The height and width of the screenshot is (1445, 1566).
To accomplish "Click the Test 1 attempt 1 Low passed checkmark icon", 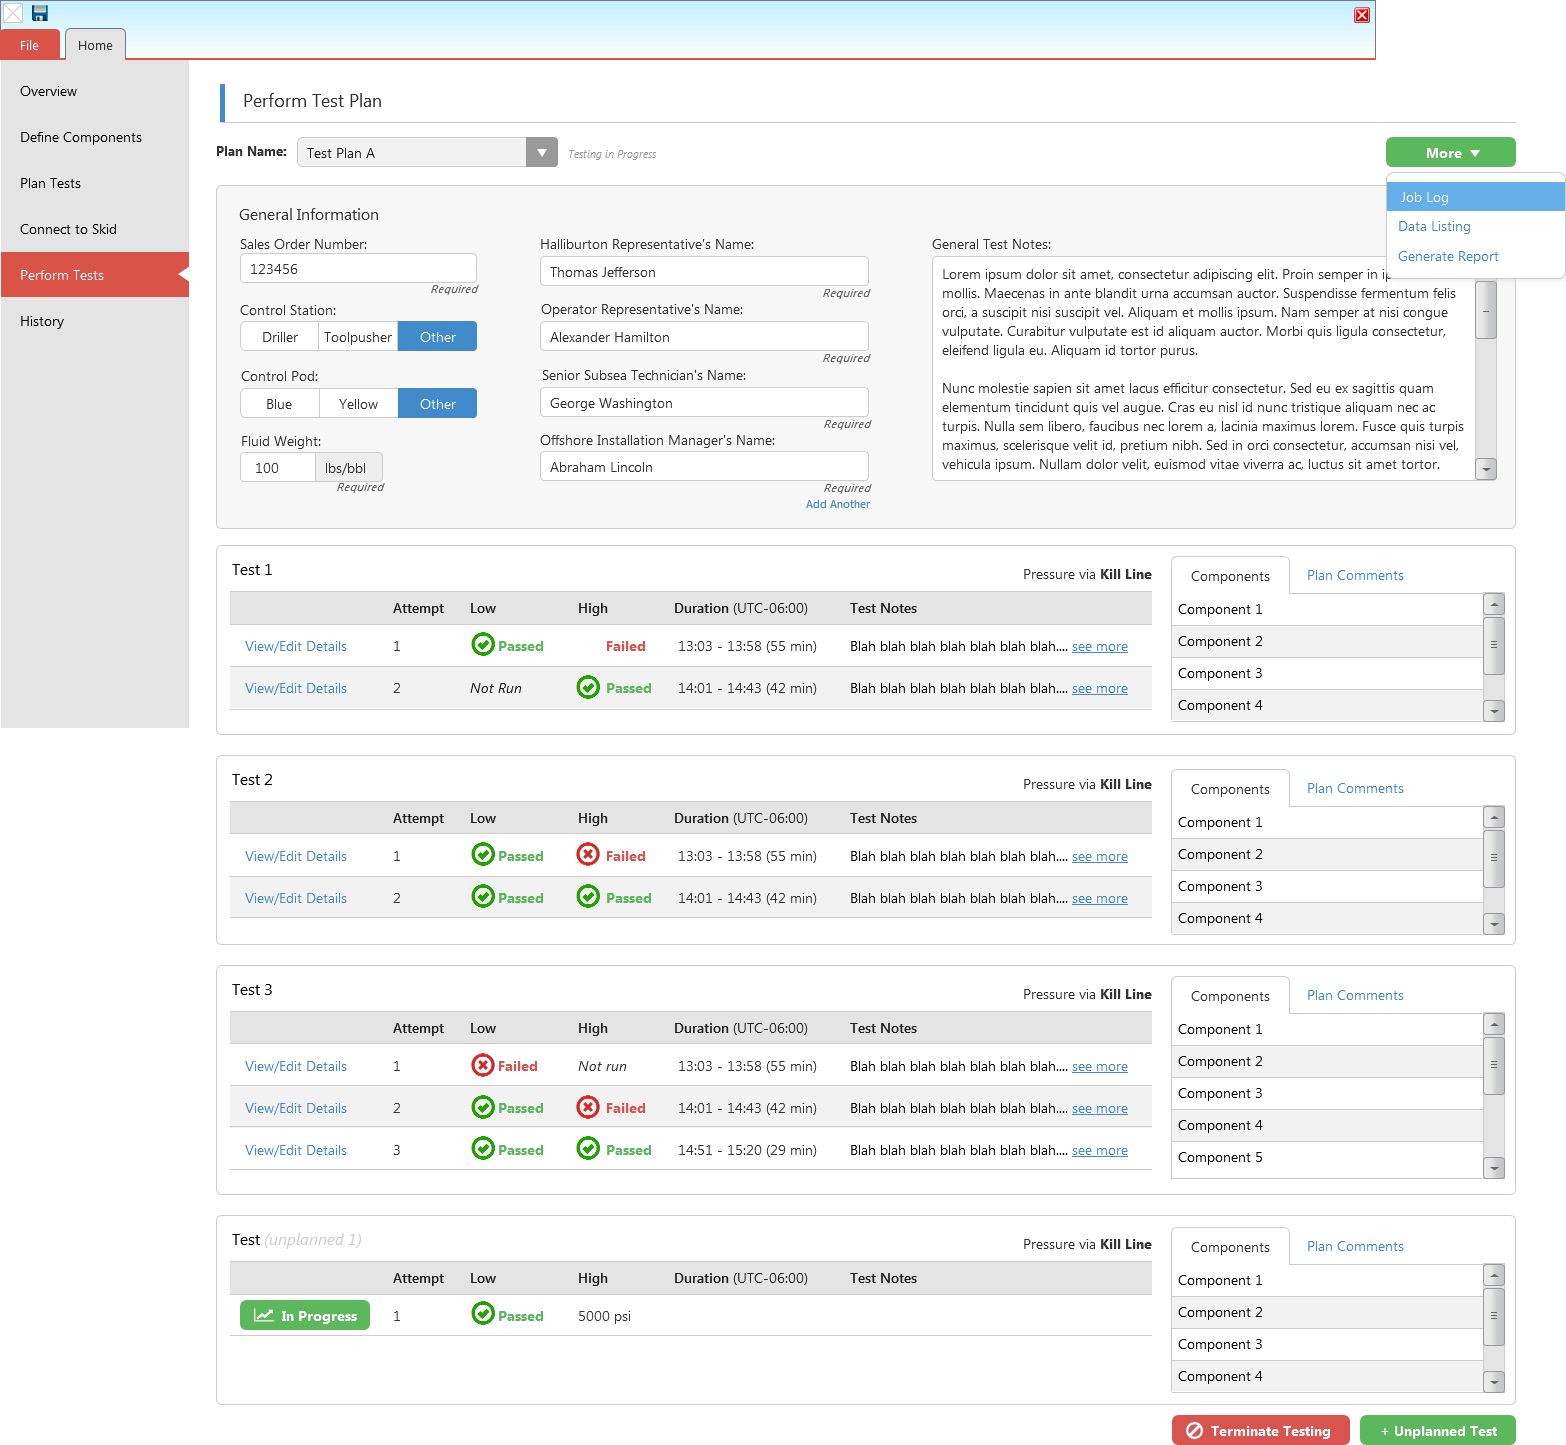I will 483,645.
